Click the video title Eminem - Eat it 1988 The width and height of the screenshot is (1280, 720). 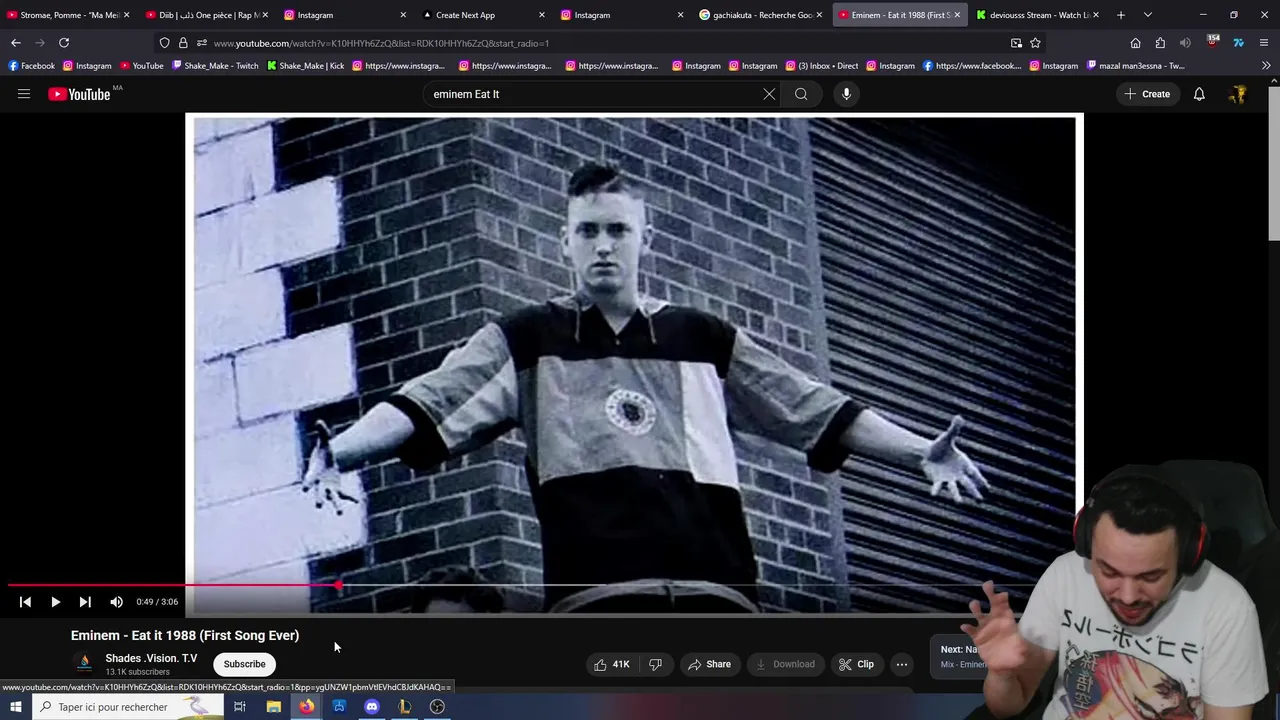(185, 635)
